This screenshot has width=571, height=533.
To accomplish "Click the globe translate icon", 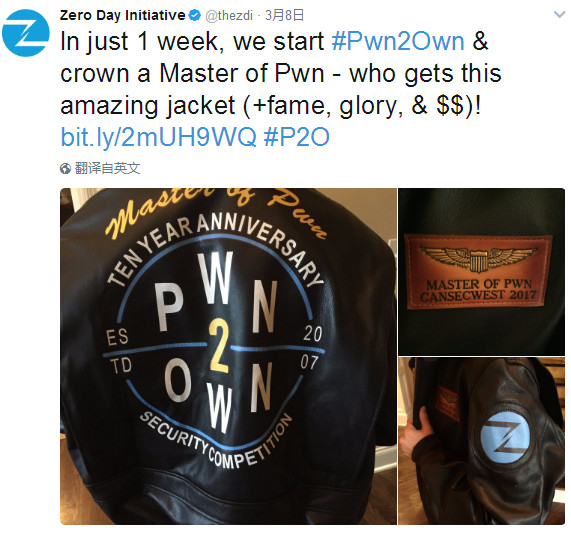I will [x=66, y=169].
